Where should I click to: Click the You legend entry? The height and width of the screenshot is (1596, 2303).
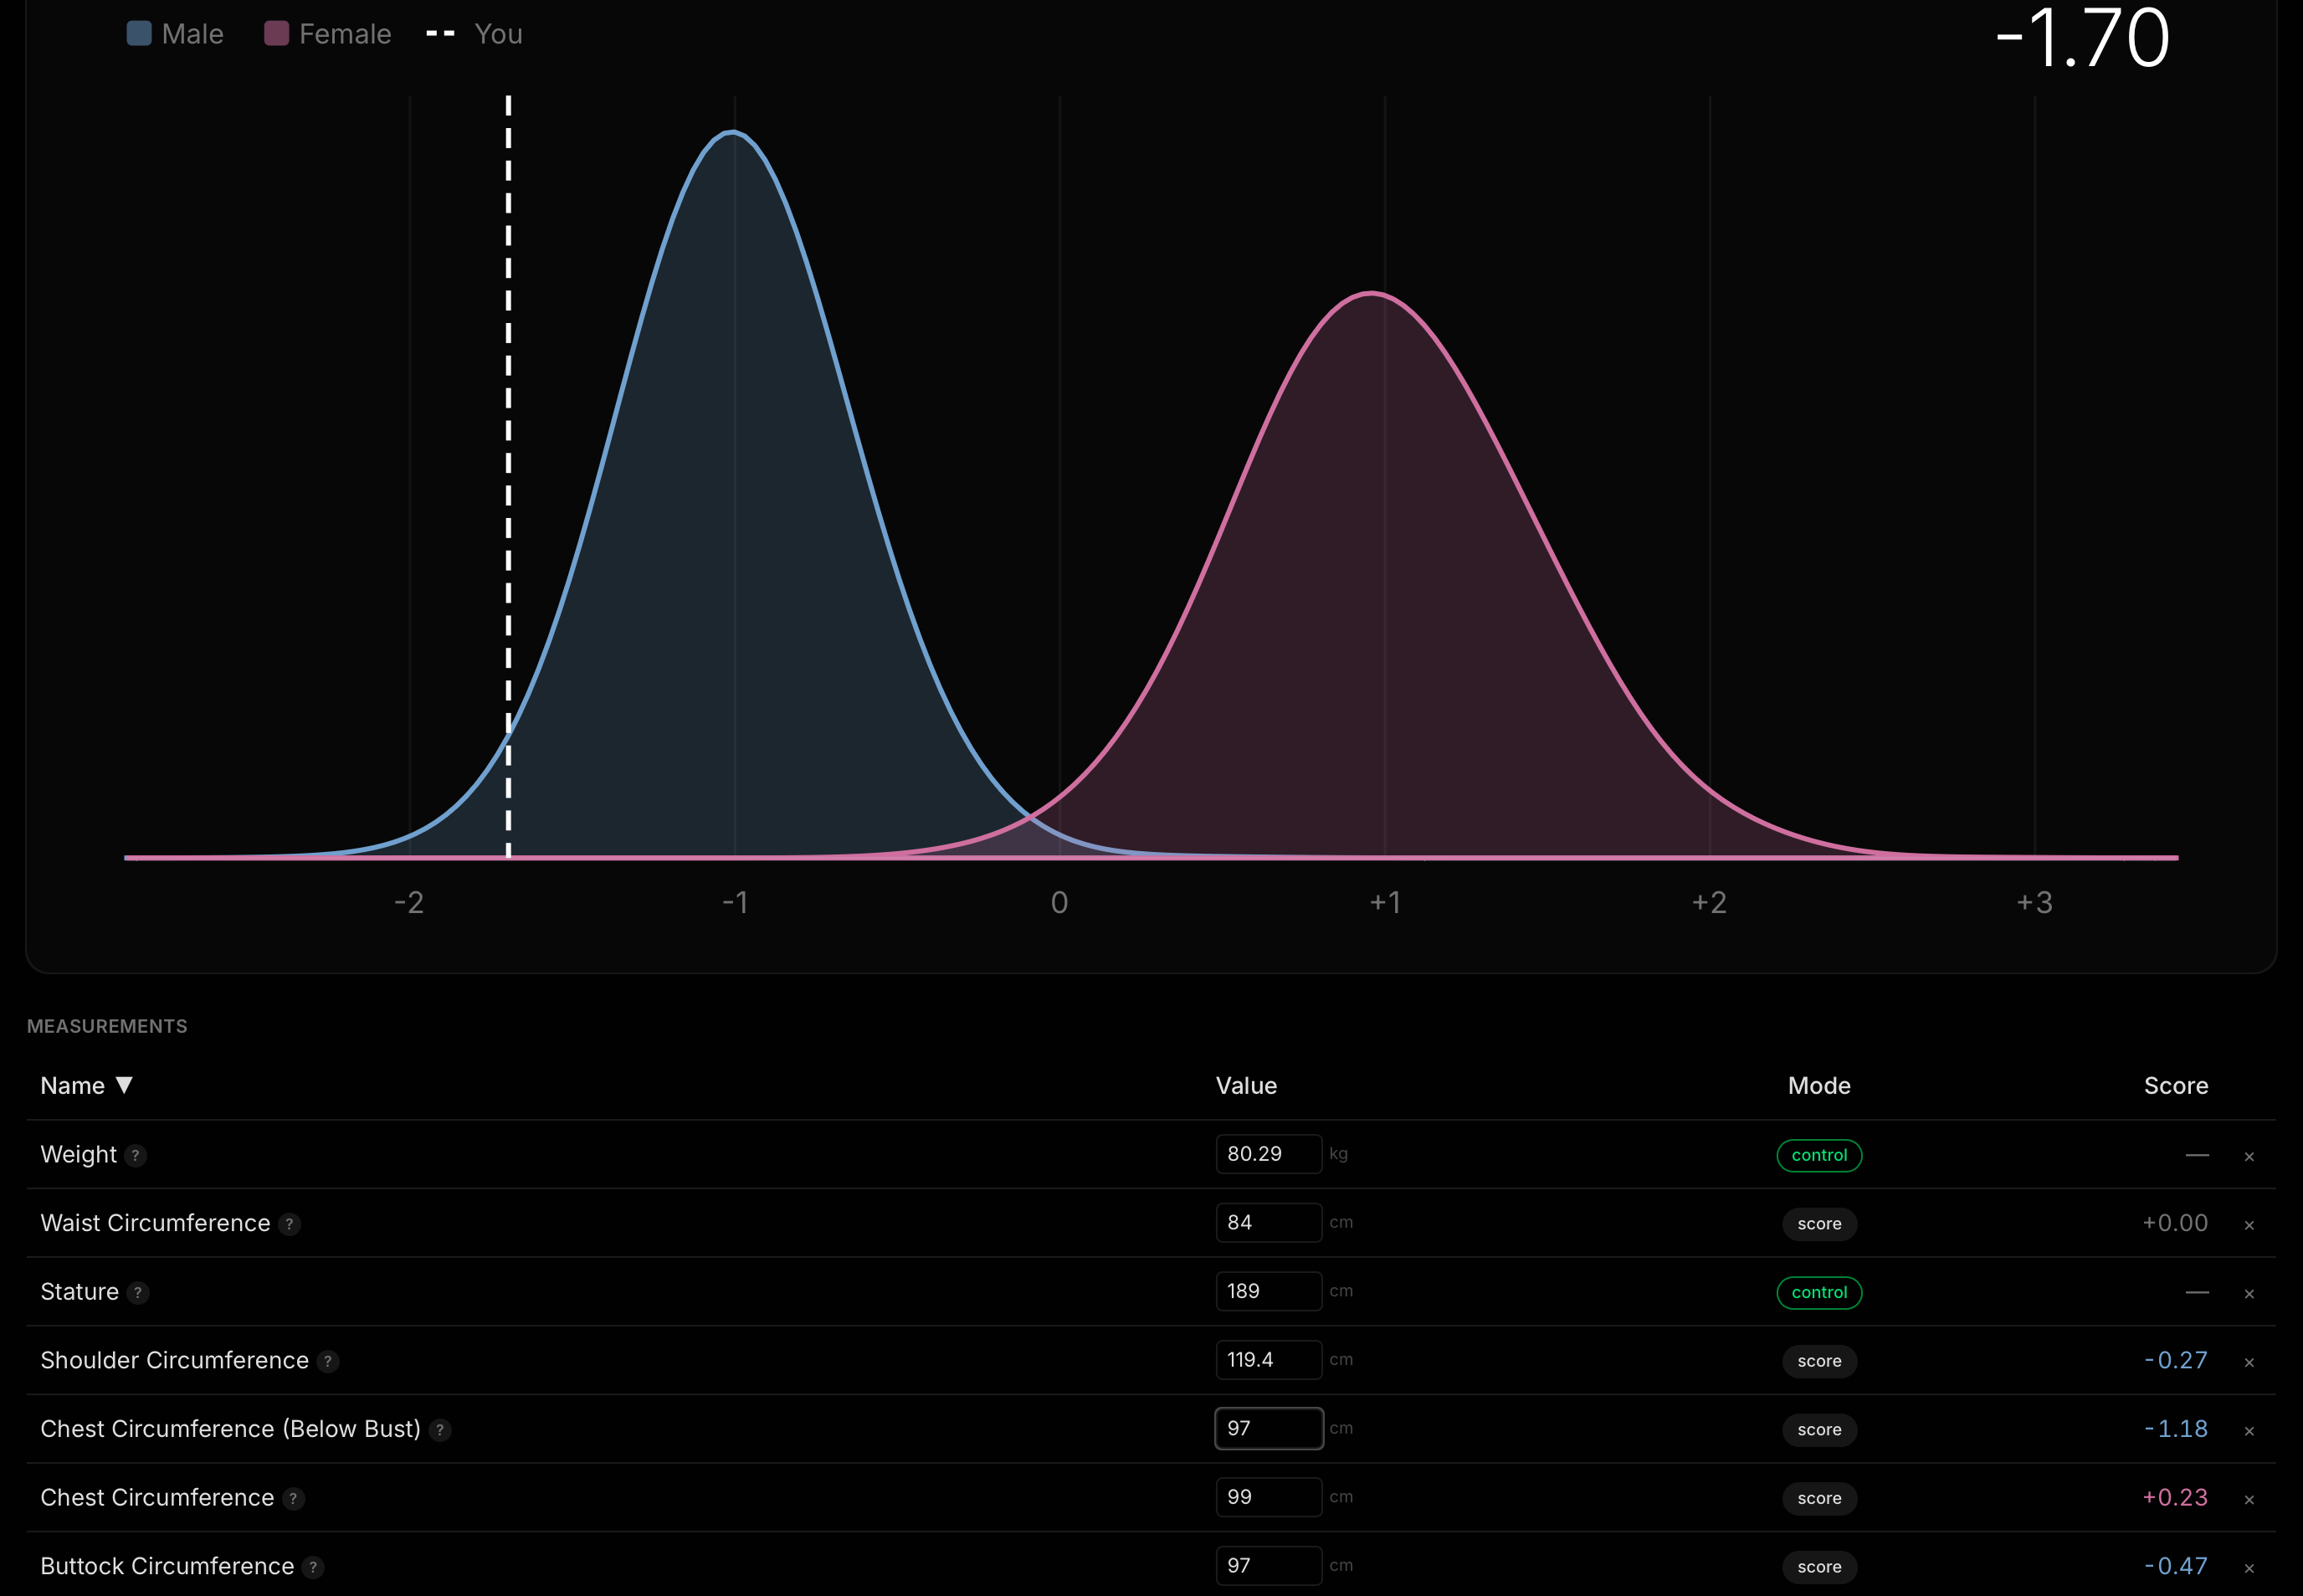coord(475,34)
